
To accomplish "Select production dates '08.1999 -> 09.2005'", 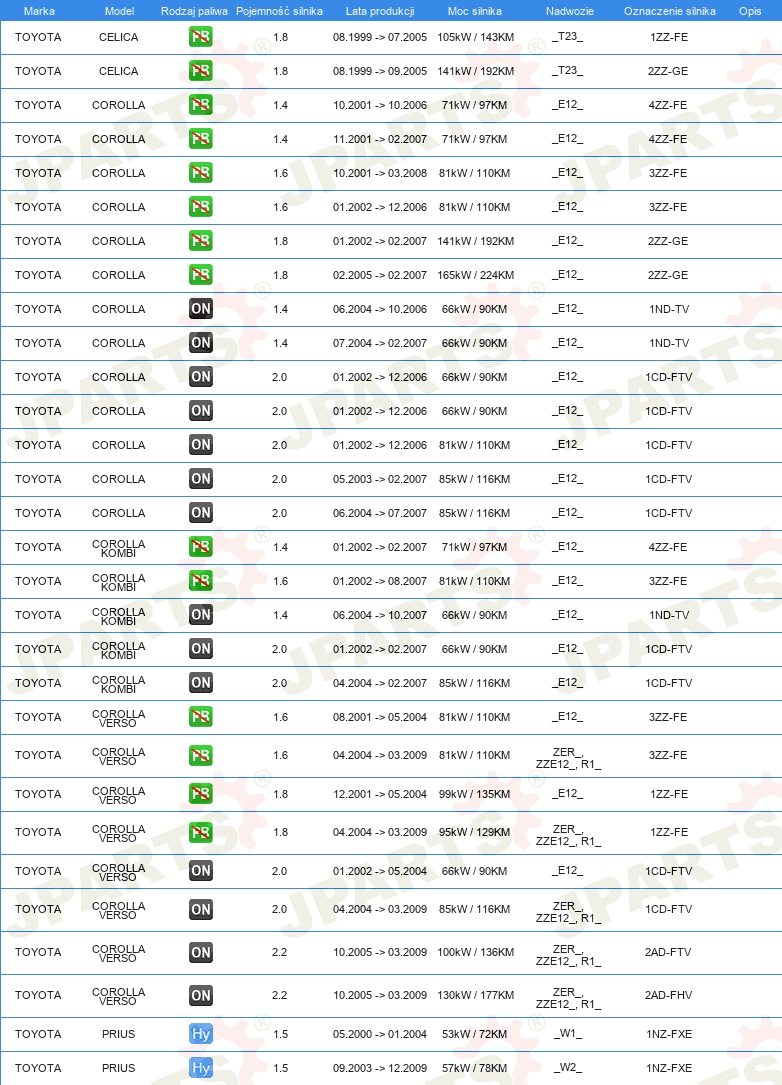I will (380, 71).
